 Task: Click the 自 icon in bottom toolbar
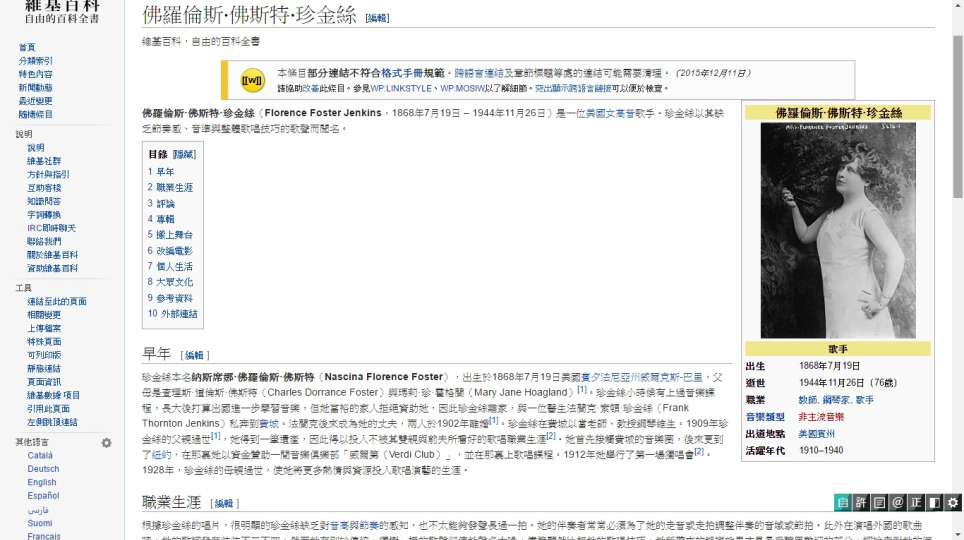843,502
